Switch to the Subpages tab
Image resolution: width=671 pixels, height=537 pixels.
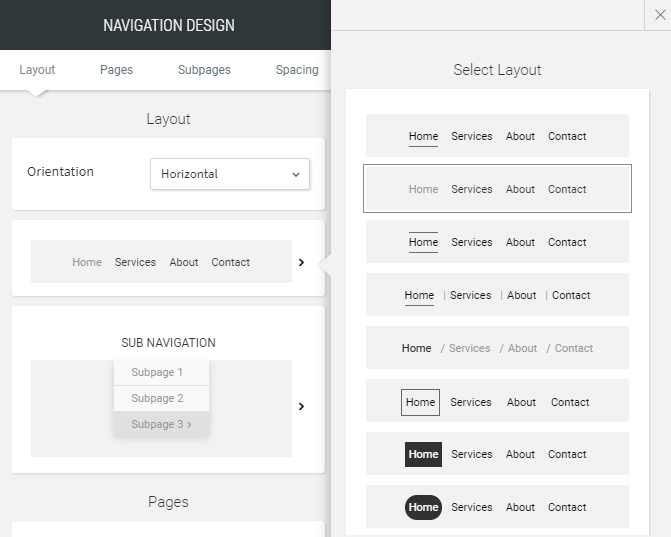204,70
